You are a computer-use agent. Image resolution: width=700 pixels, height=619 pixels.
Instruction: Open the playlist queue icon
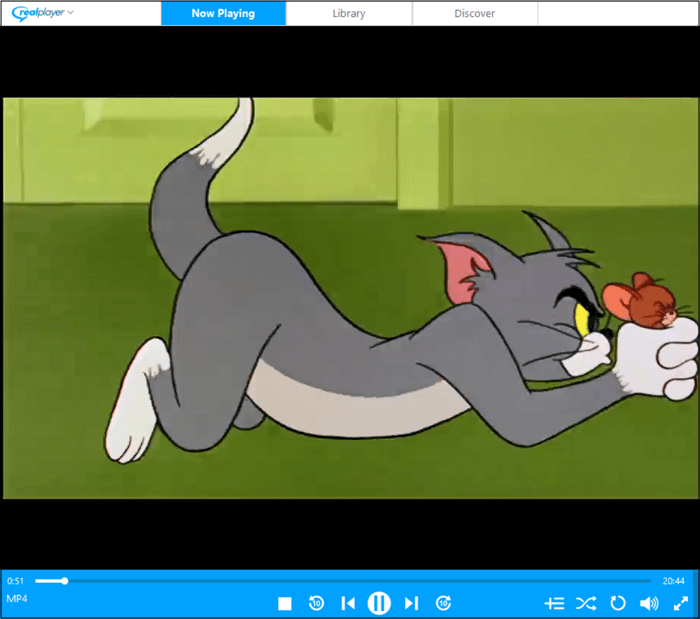555,603
